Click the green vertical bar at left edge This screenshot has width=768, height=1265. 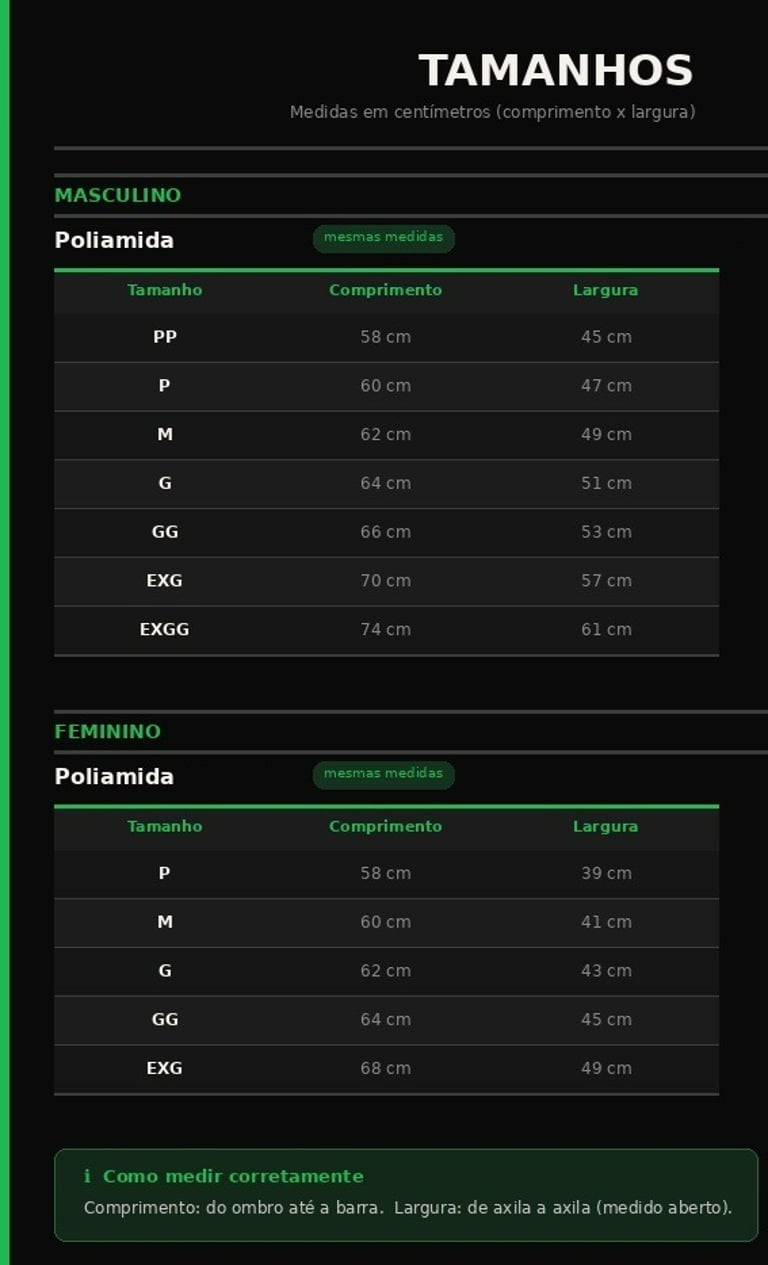[4, 632]
